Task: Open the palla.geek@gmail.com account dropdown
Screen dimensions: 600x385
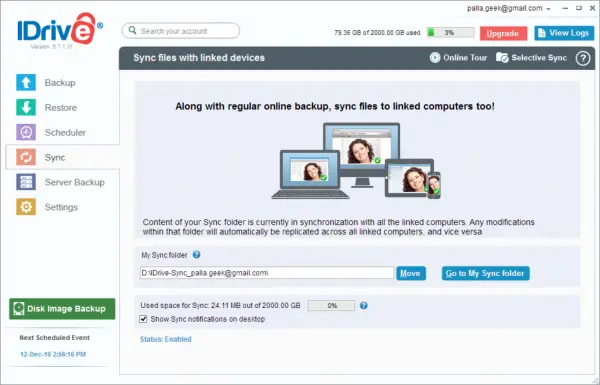Action: (509, 8)
